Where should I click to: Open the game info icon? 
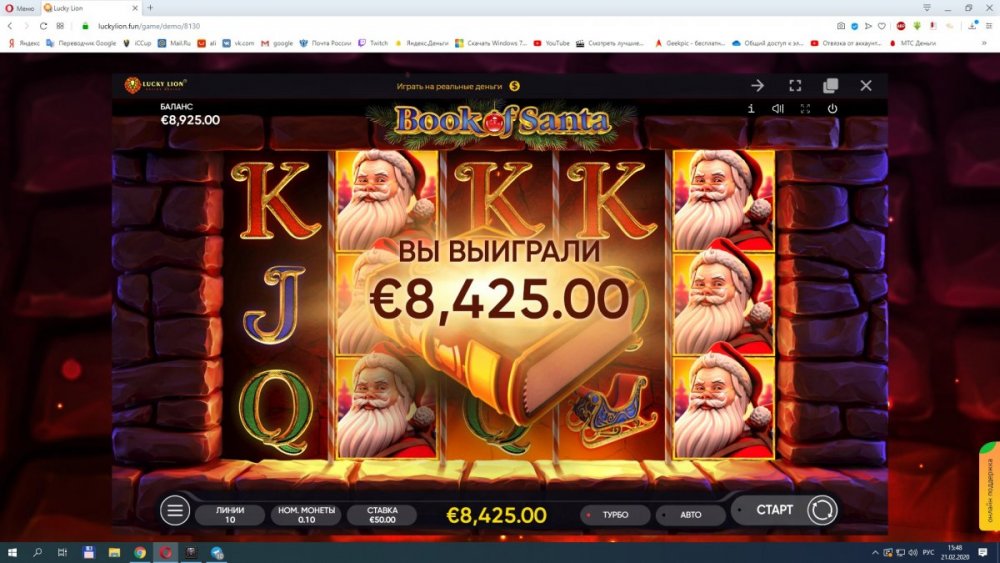click(x=751, y=108)
